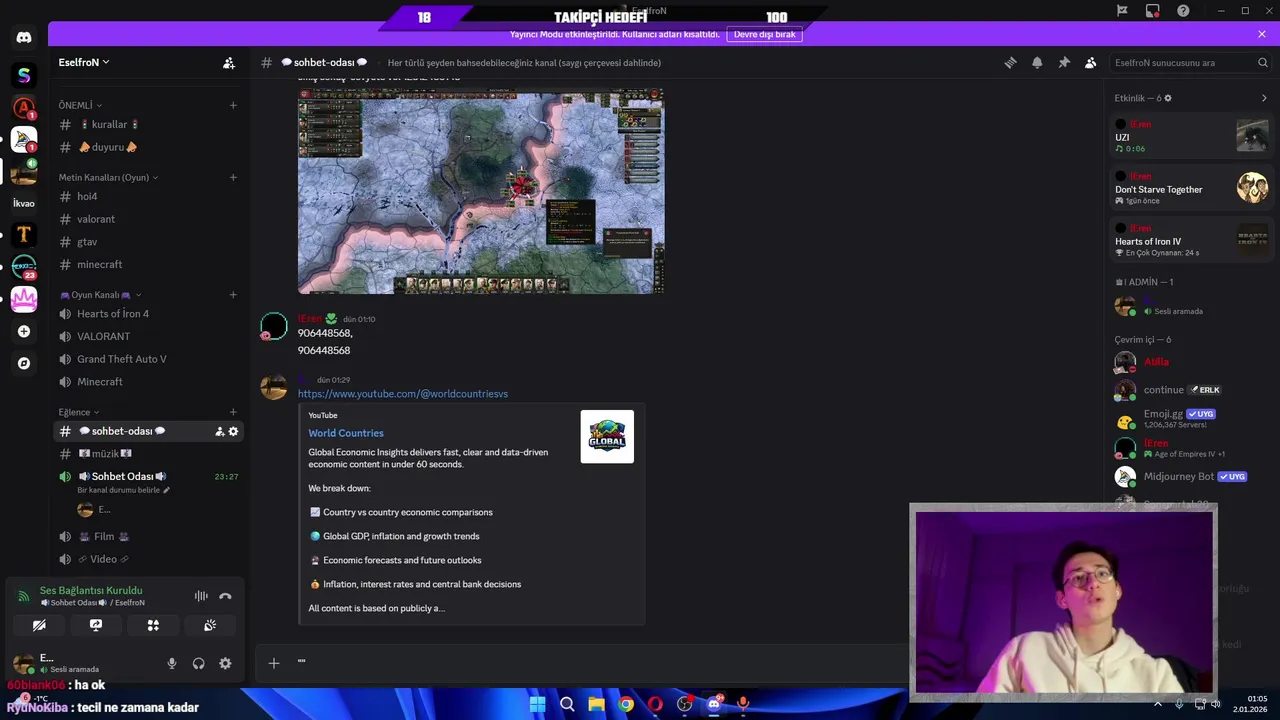The width and height of the screenshot is (1280, 720).
Task: Open notification settings bell icon
Action: point(1037,62)
